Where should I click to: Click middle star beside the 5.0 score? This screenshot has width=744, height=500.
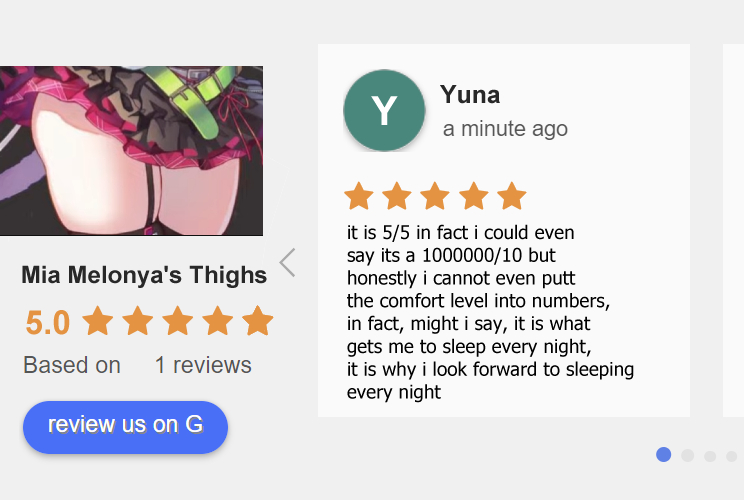(177, 322)
